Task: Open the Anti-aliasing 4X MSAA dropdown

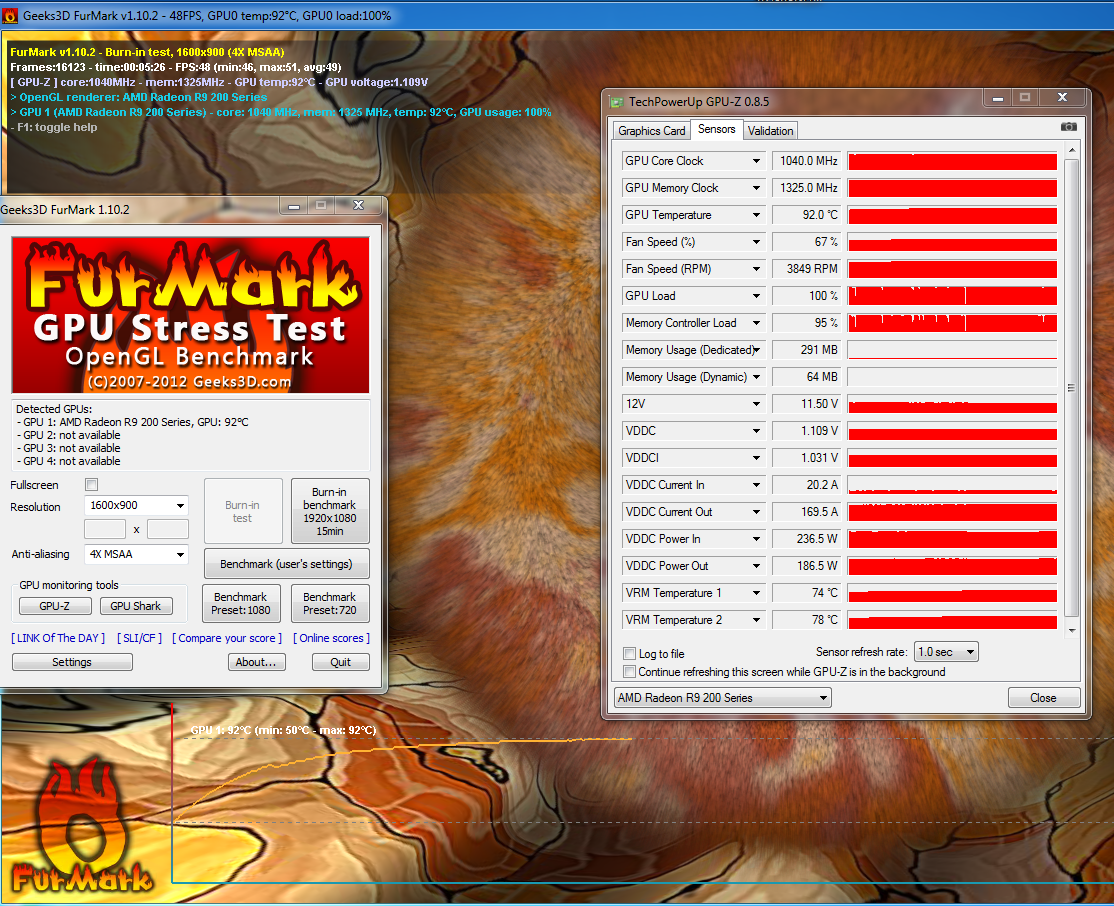Action: click(x=136, y=554)
